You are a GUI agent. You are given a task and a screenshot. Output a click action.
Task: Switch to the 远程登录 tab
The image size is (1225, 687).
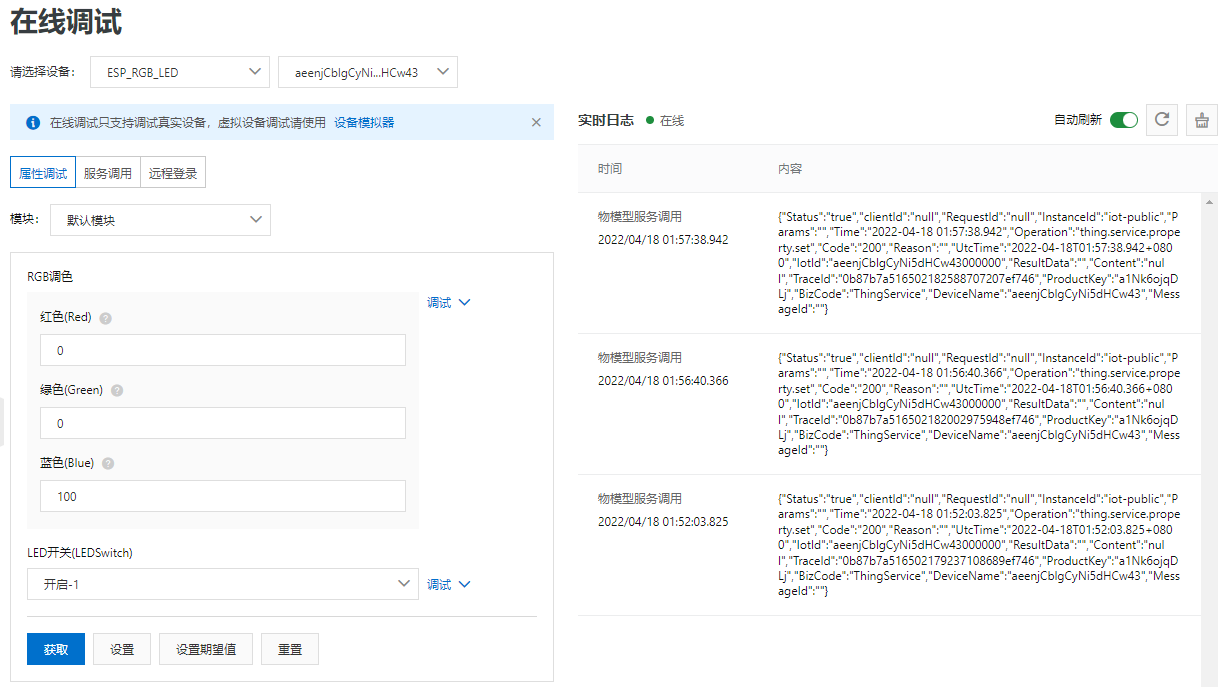pyautogui.click(x=173, y=173)
